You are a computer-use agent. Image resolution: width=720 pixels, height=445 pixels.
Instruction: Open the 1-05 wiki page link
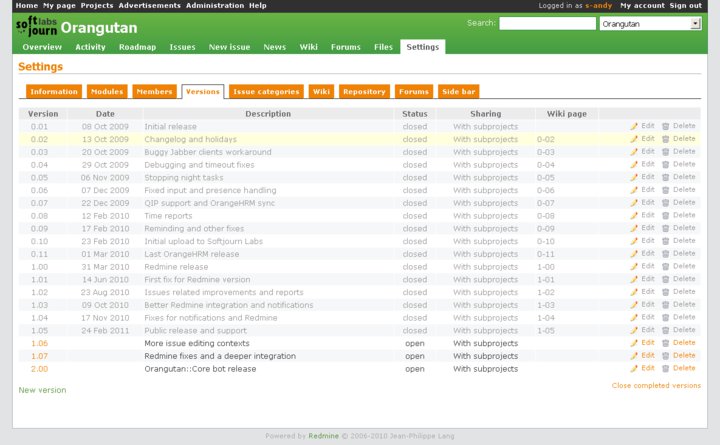[546, 330]
